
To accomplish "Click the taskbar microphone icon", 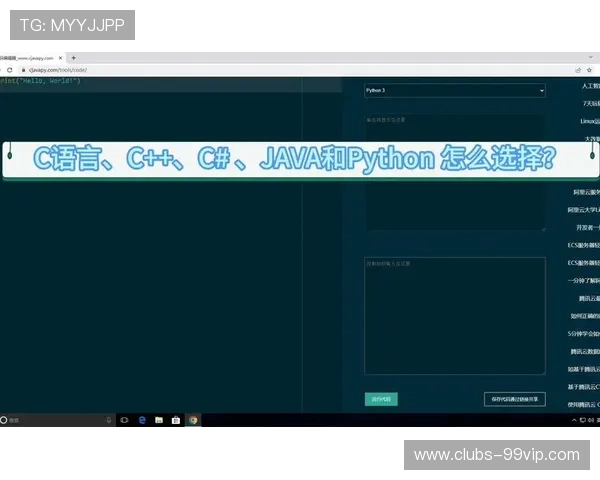I will [x=109, y=420].
